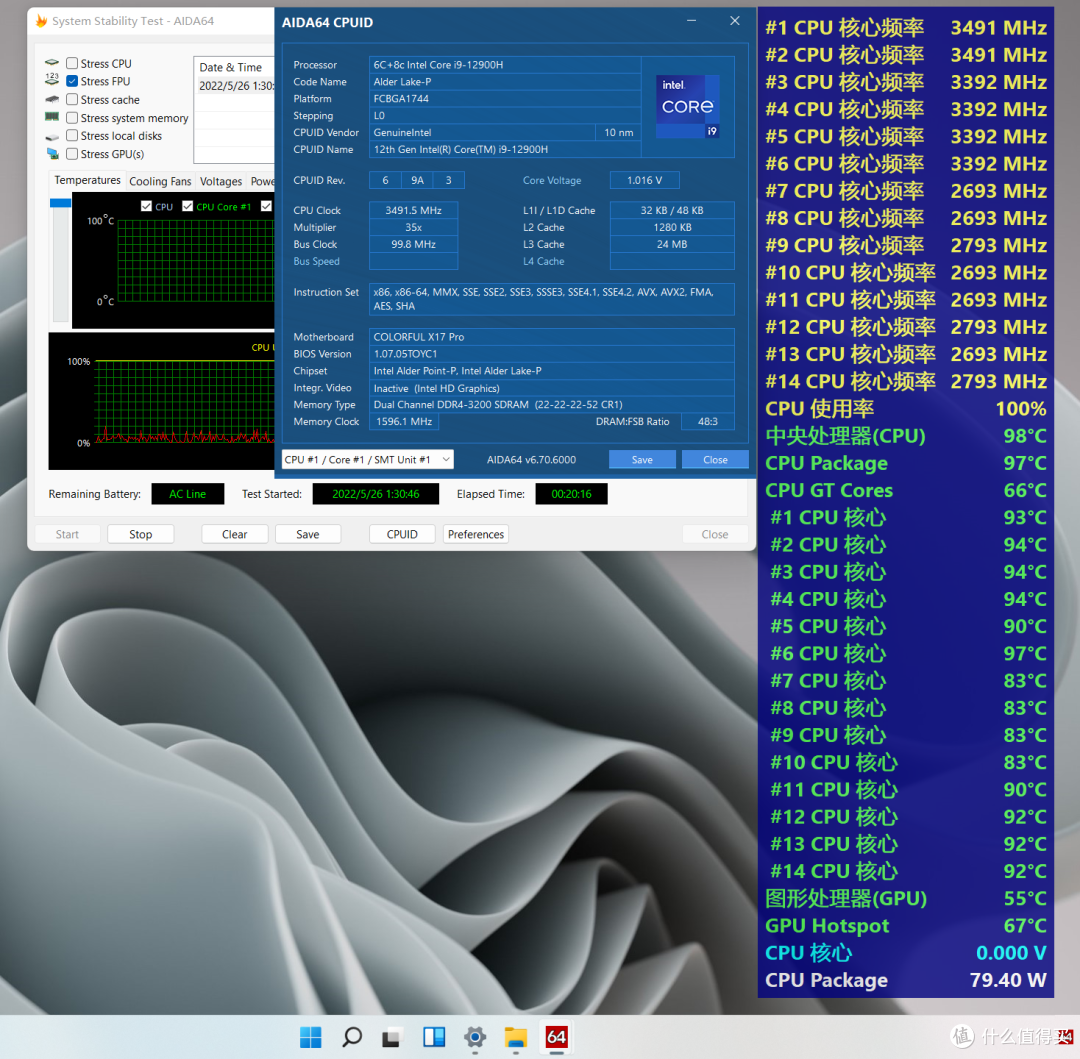Click the Intel Core i9 logo badge

688,106
